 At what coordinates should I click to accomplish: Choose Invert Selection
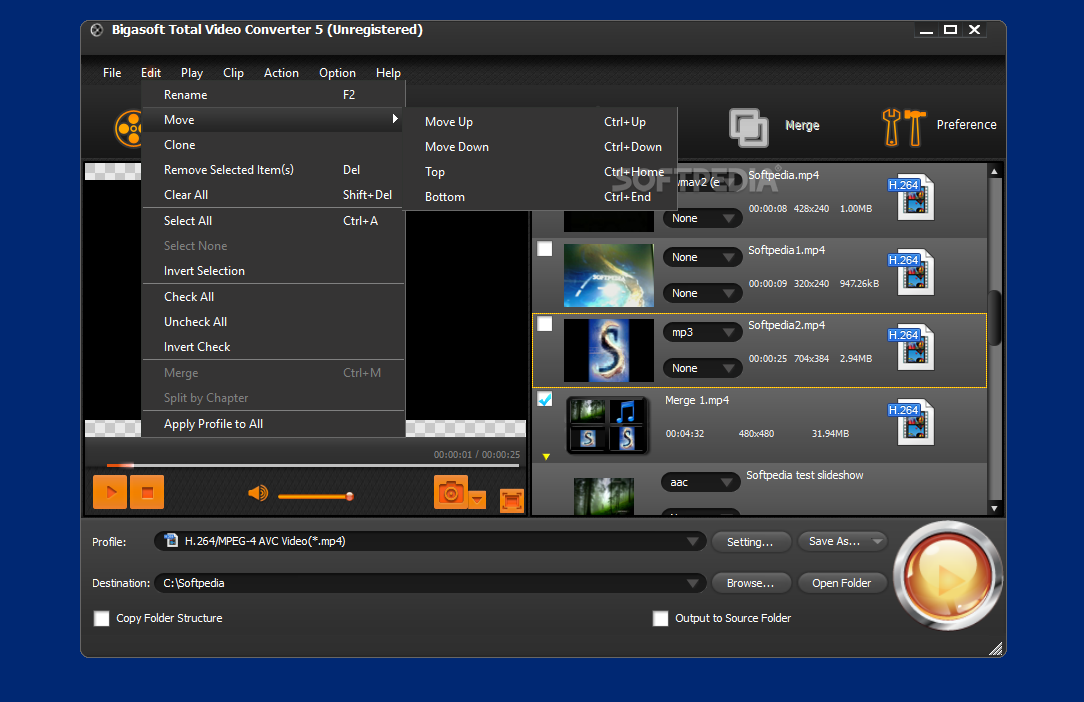click(x=273, y=271)
